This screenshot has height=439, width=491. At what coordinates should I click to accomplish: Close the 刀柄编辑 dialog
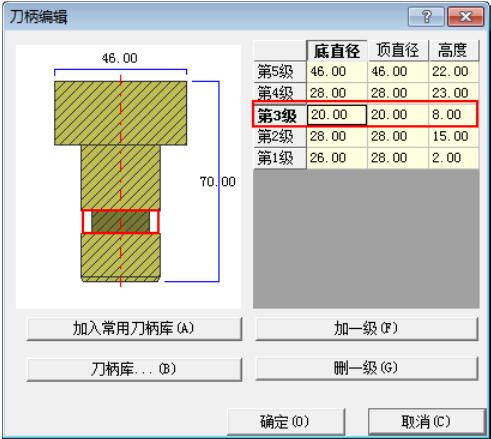tap(466, 16)
